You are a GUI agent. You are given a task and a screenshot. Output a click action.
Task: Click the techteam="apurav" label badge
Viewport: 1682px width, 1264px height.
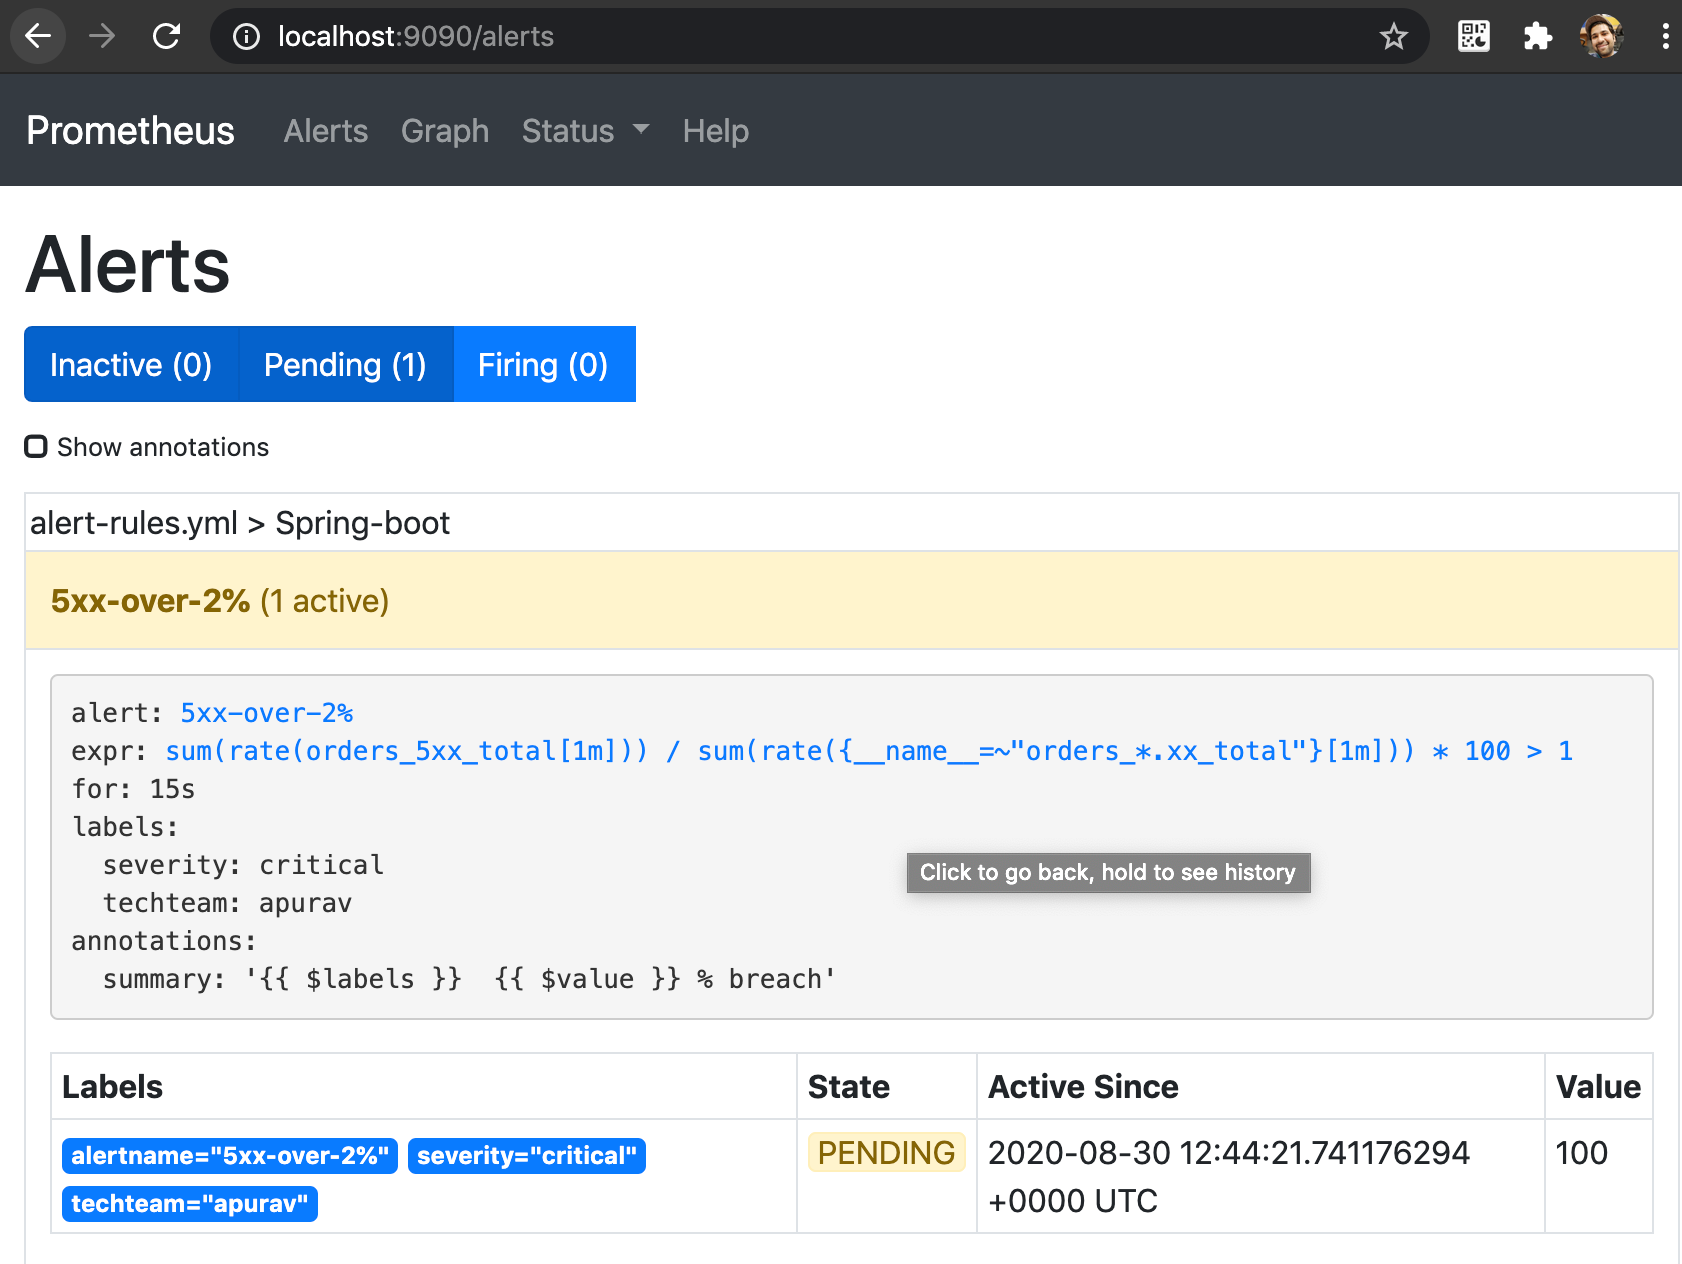pyautogui.click(x=190, y=1204)
